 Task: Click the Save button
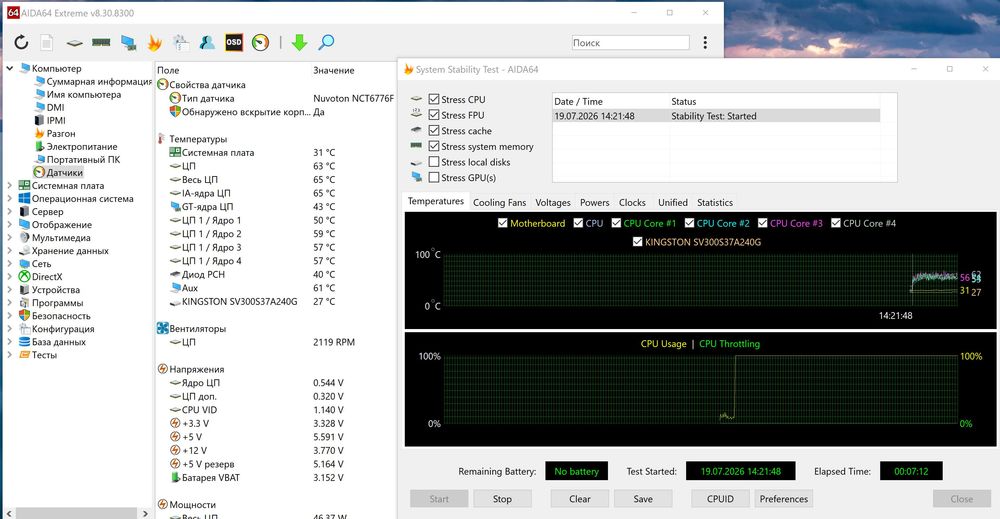(x=643, y=499)
